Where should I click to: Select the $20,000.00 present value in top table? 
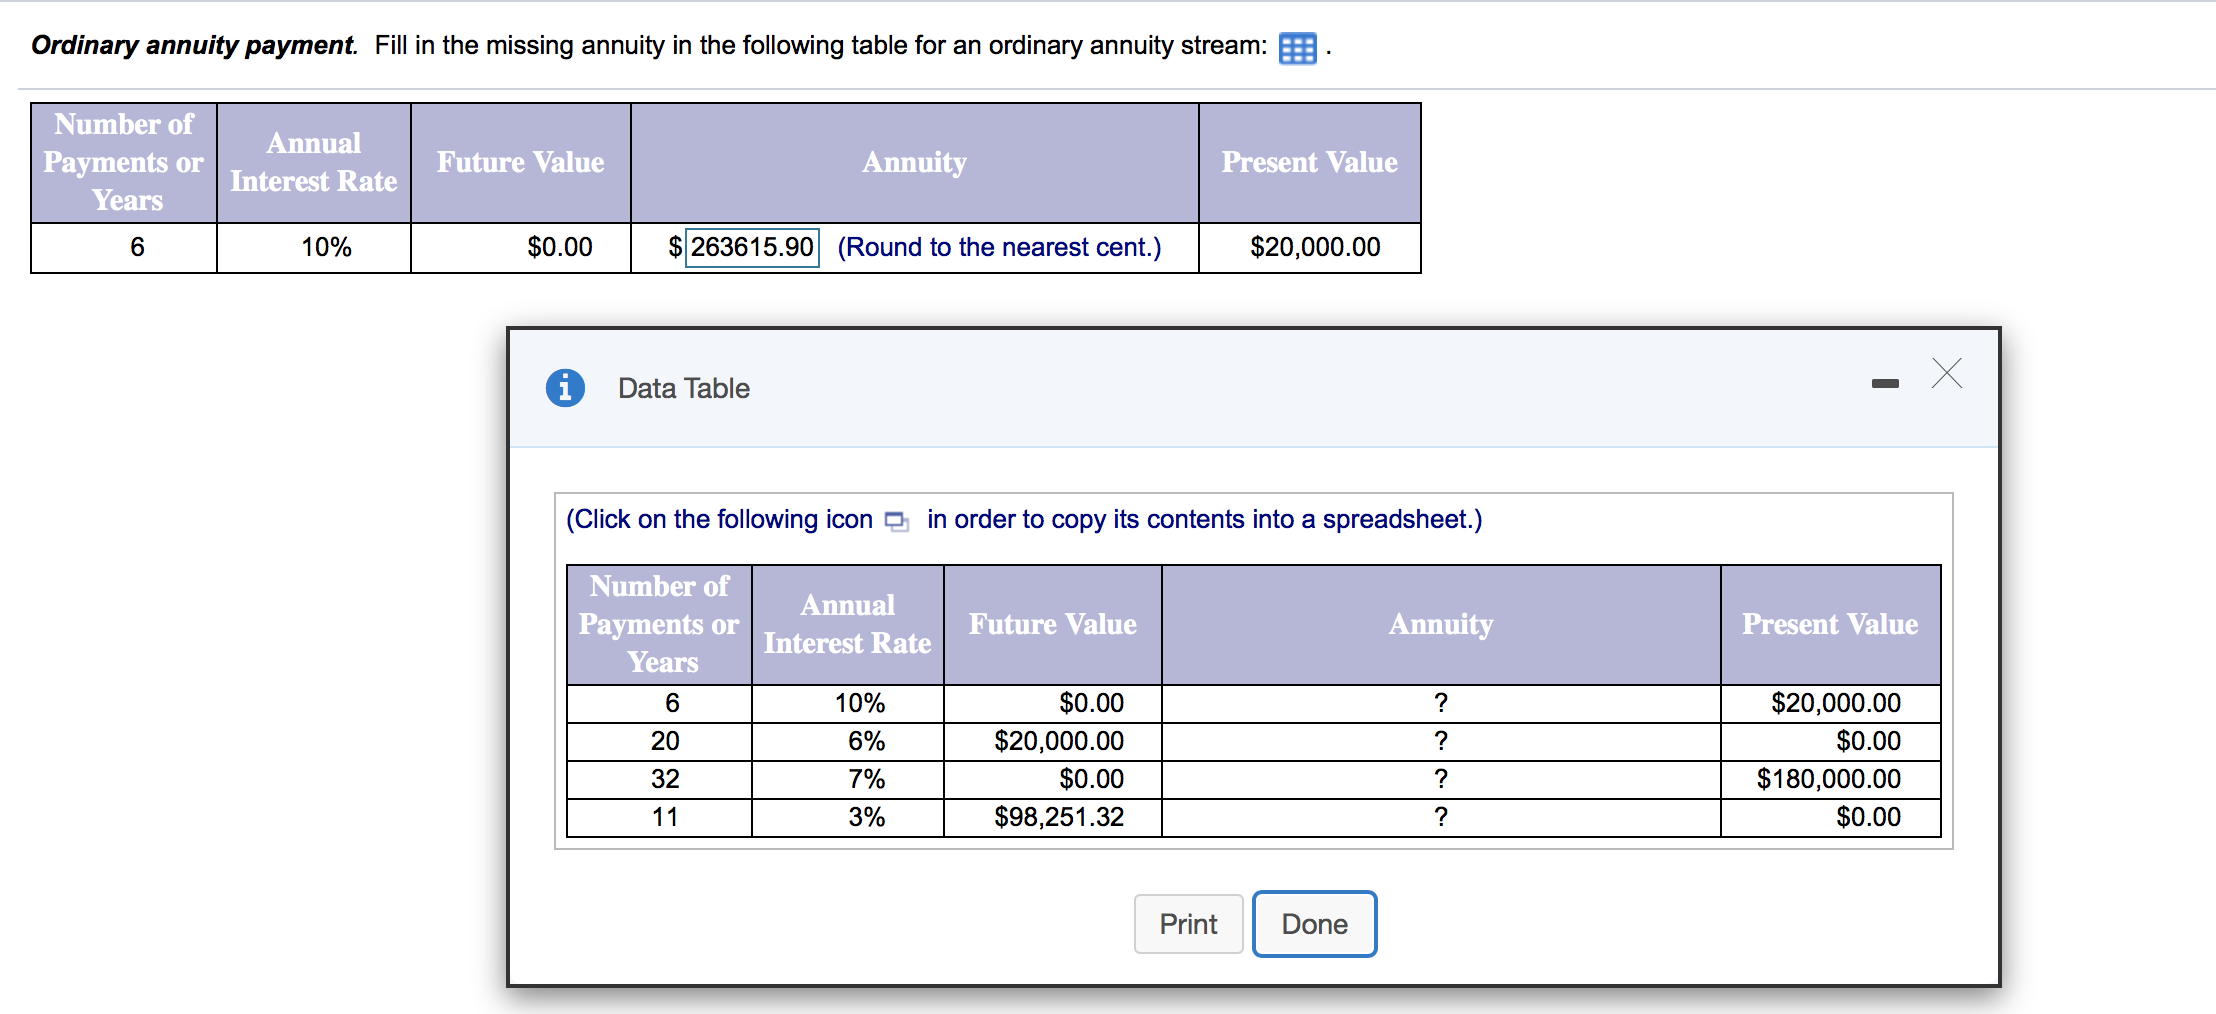click(1314, 247)
